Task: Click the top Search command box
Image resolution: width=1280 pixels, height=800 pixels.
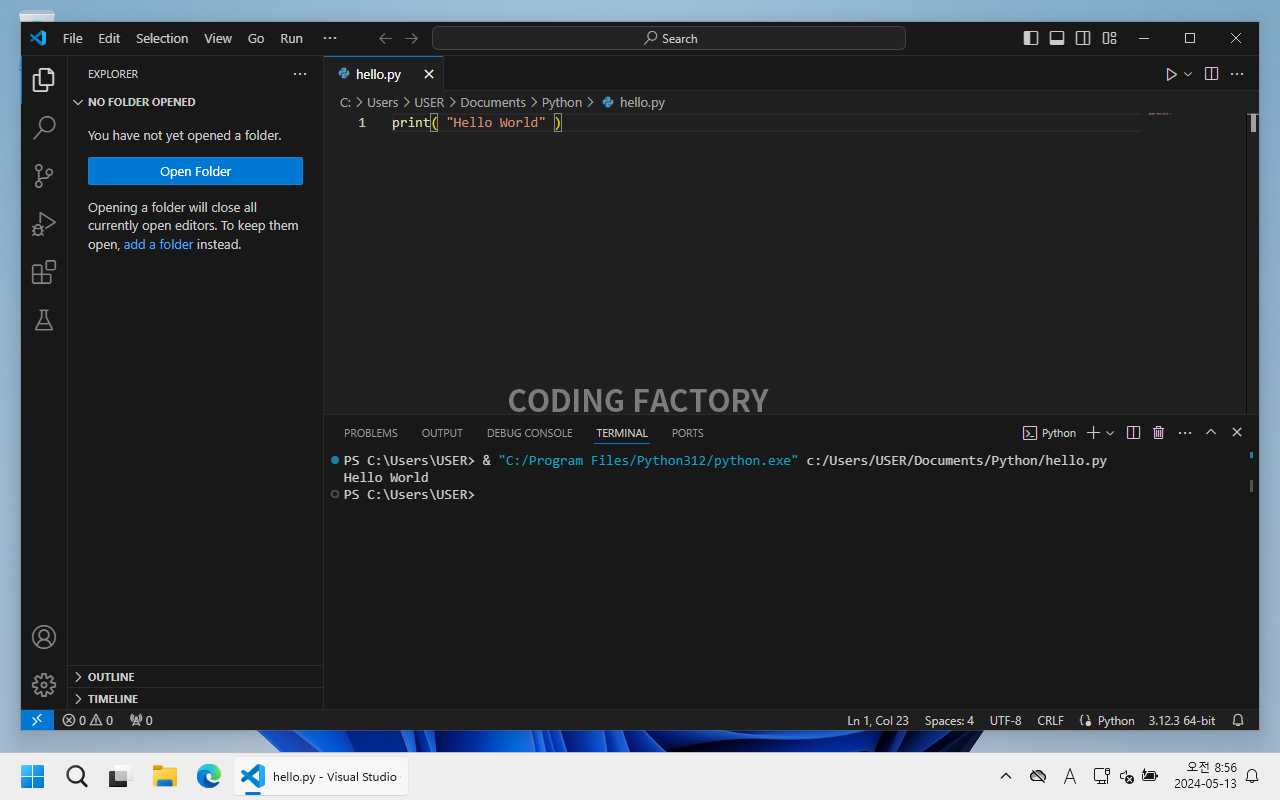Action: click(668, 38)
